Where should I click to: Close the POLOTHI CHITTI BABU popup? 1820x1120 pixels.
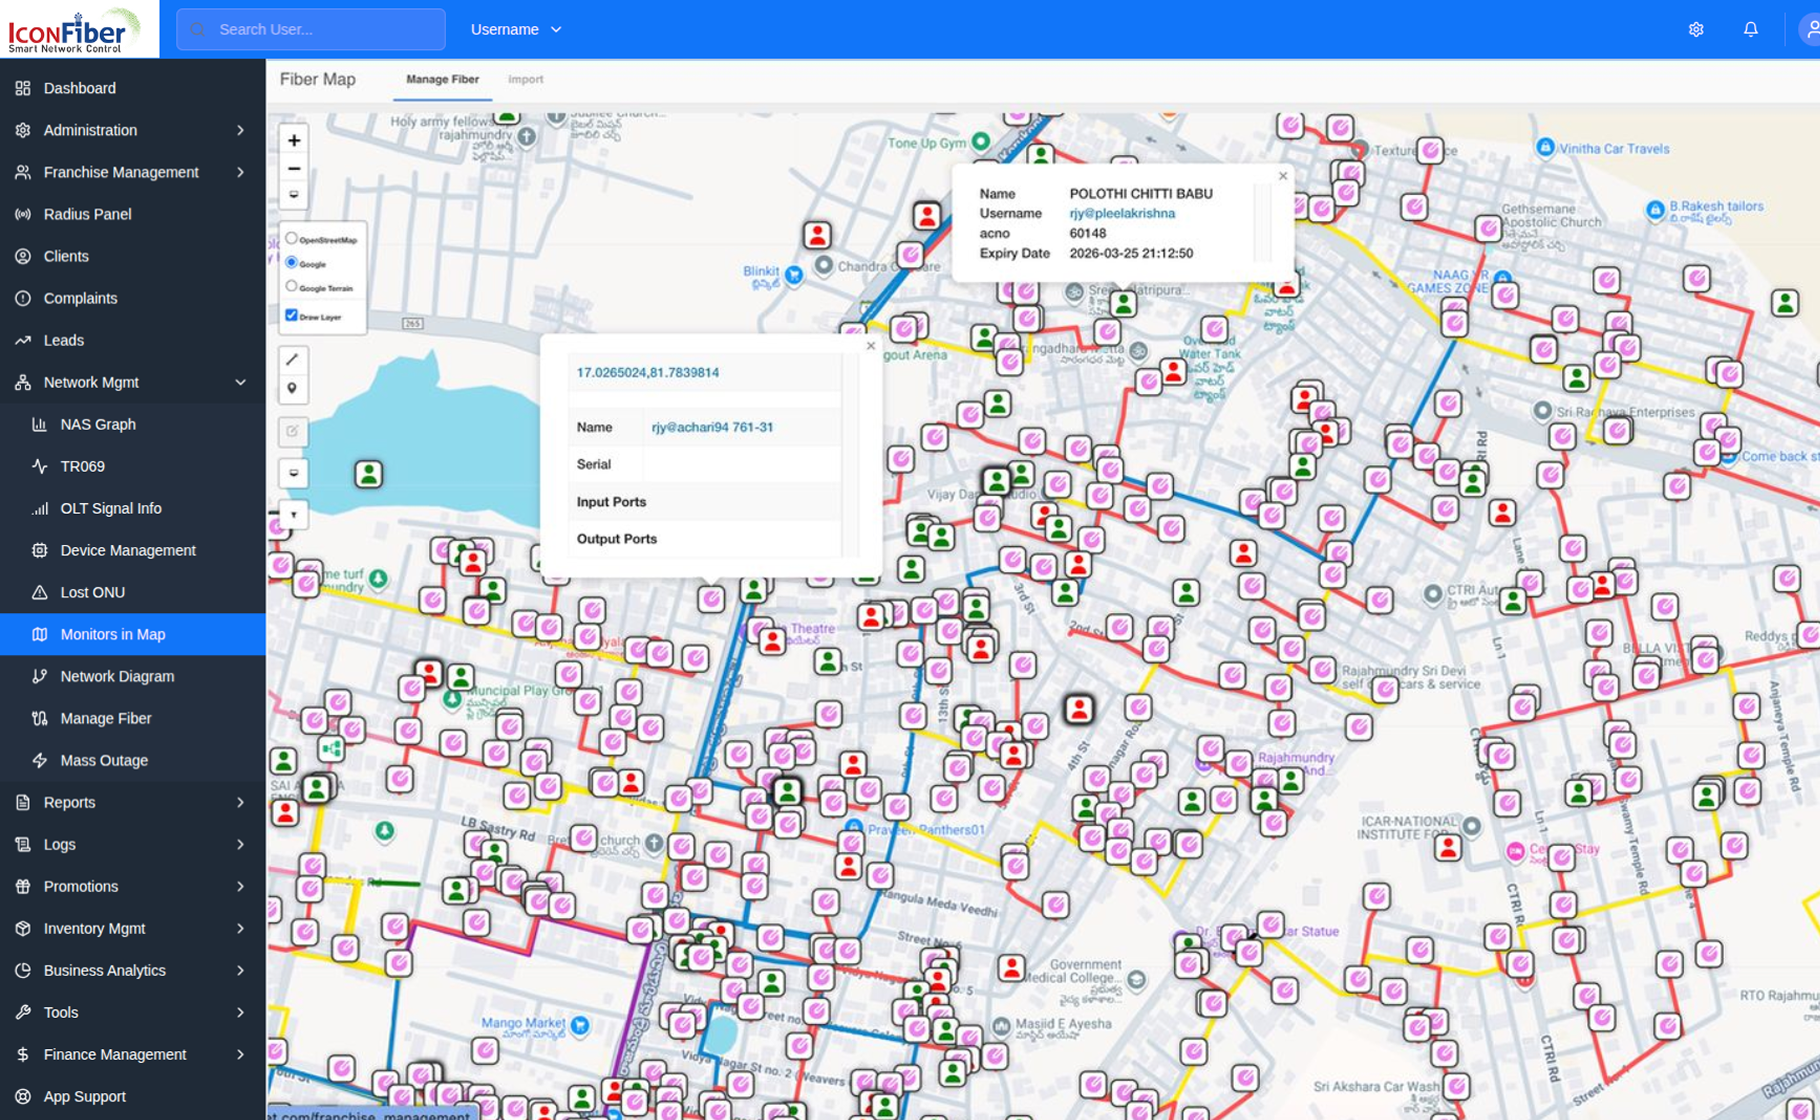1283,176
